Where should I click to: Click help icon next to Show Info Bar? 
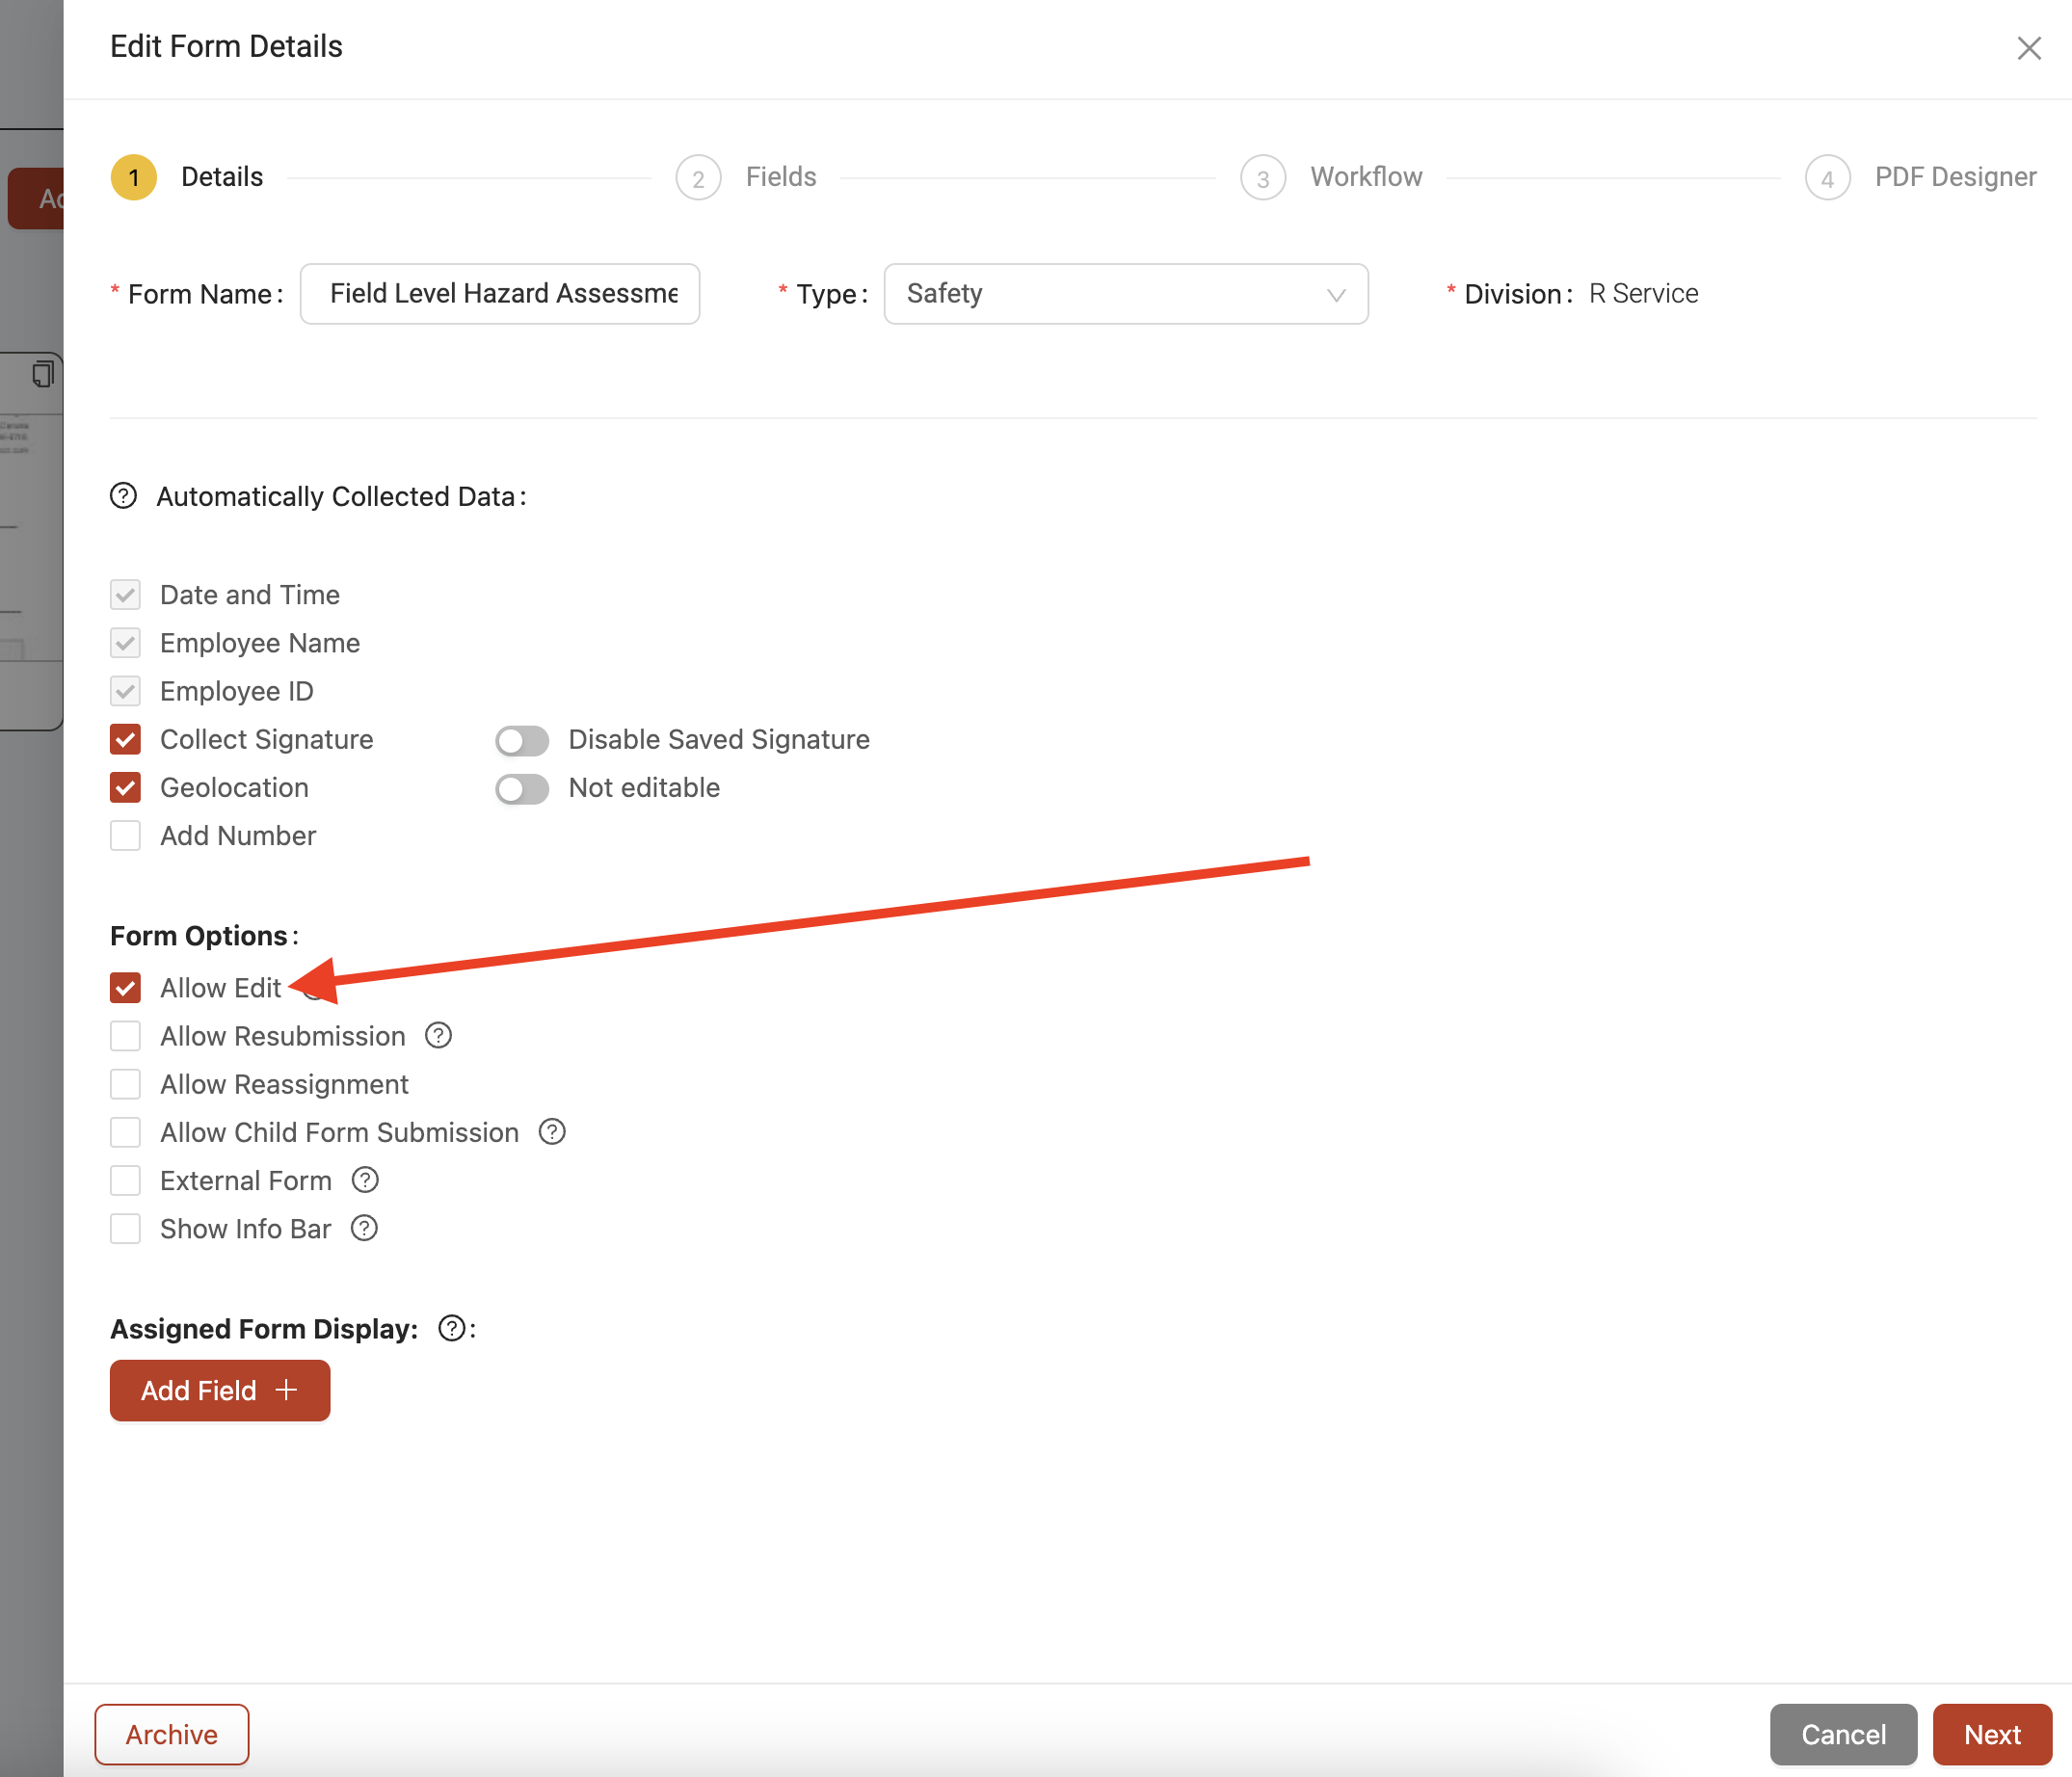coord(364,1228)
